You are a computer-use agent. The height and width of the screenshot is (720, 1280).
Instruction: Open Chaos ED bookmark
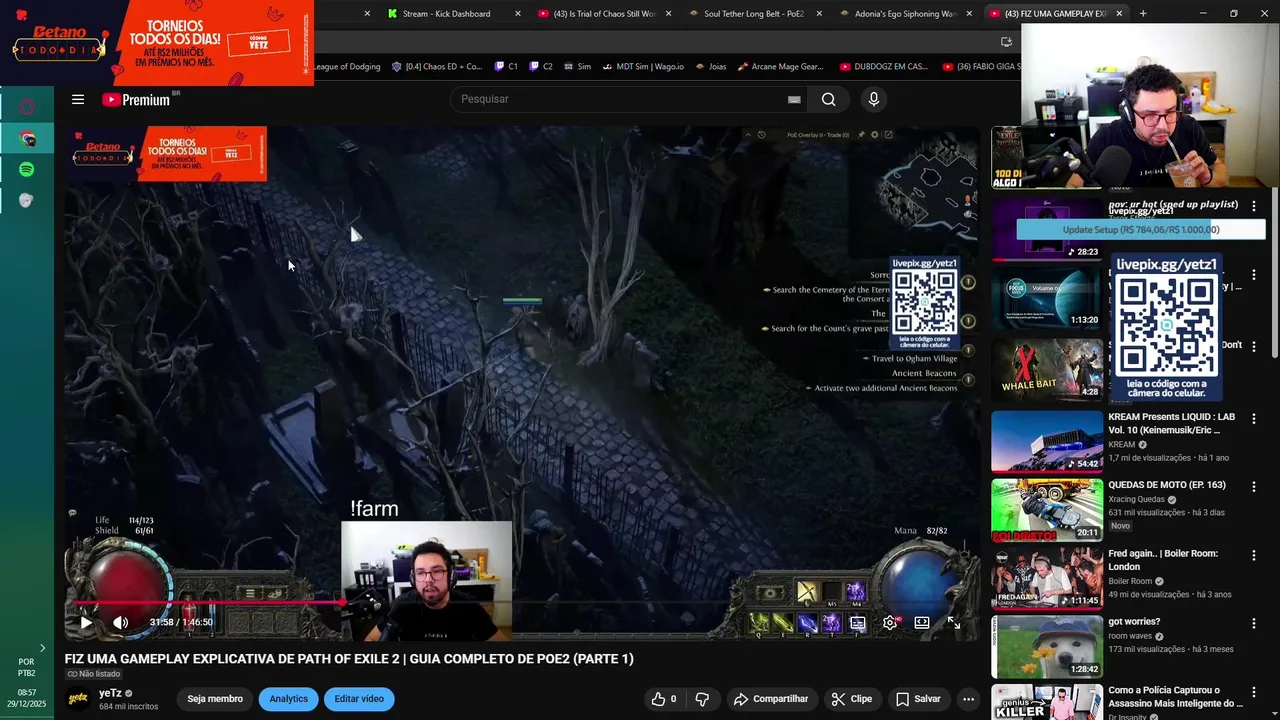click(x=437, y=67)
